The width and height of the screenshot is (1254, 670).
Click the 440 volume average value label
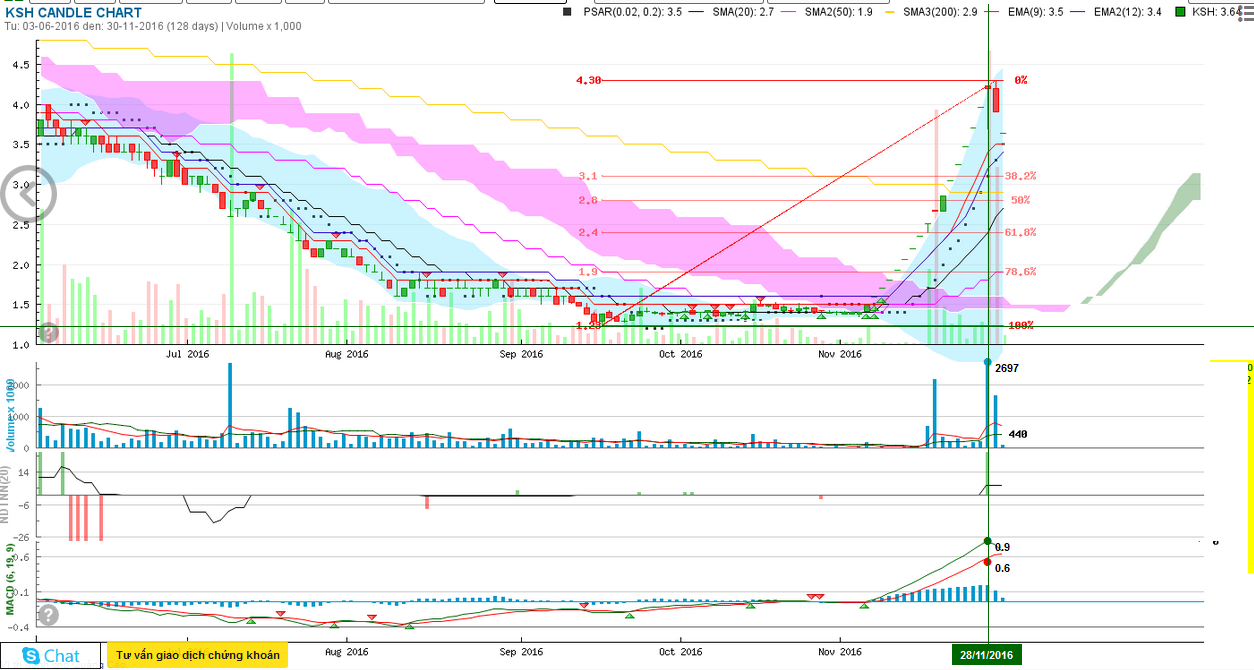pyautogui.click(x=1018, y=434)
